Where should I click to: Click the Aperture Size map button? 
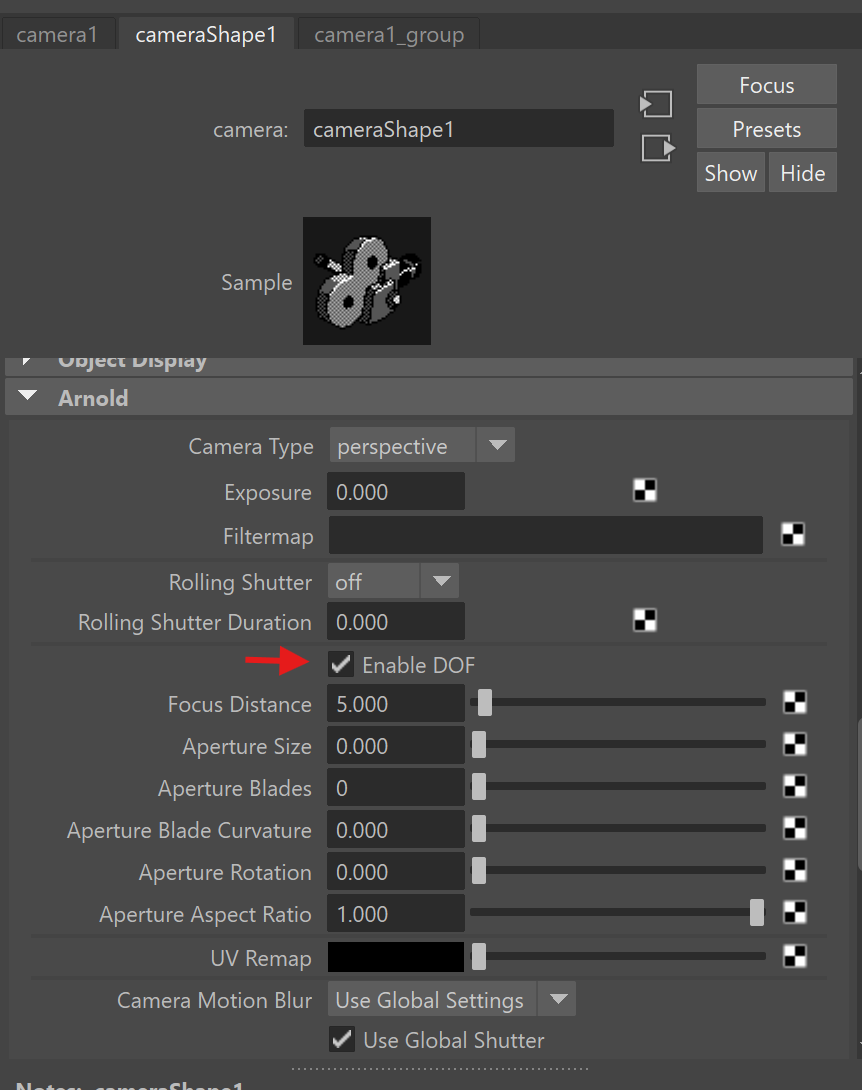point(795,745)
